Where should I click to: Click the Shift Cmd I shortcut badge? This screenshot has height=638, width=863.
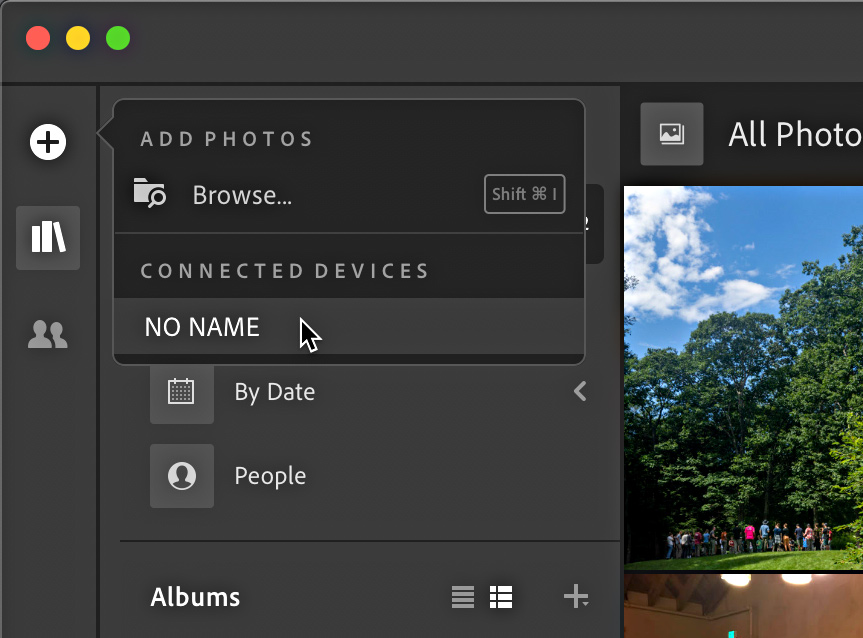[x=525, y=194]
